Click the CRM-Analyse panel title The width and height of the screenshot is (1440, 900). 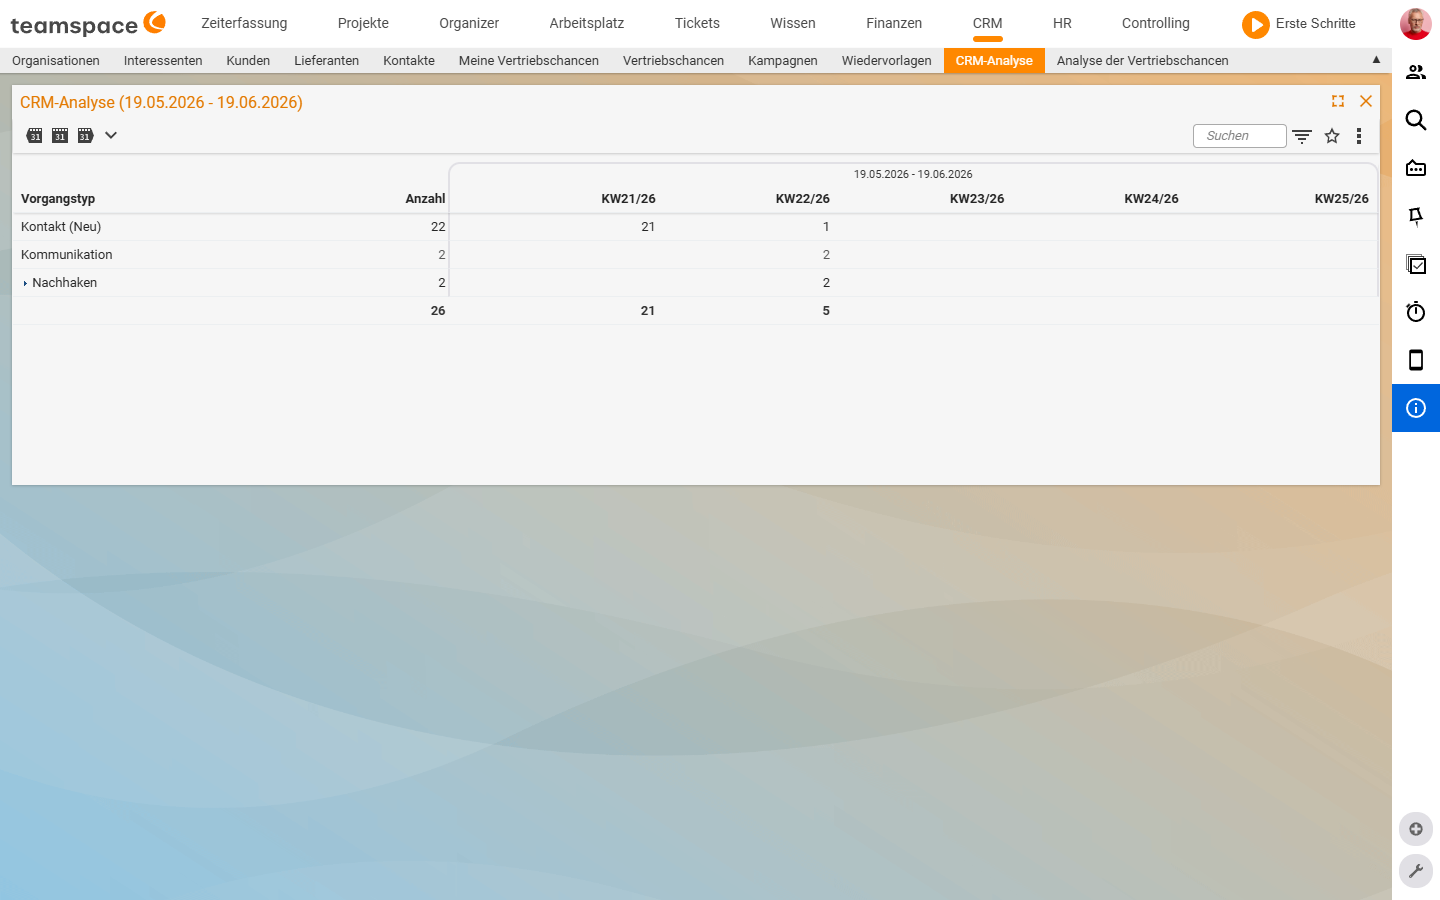161,102
